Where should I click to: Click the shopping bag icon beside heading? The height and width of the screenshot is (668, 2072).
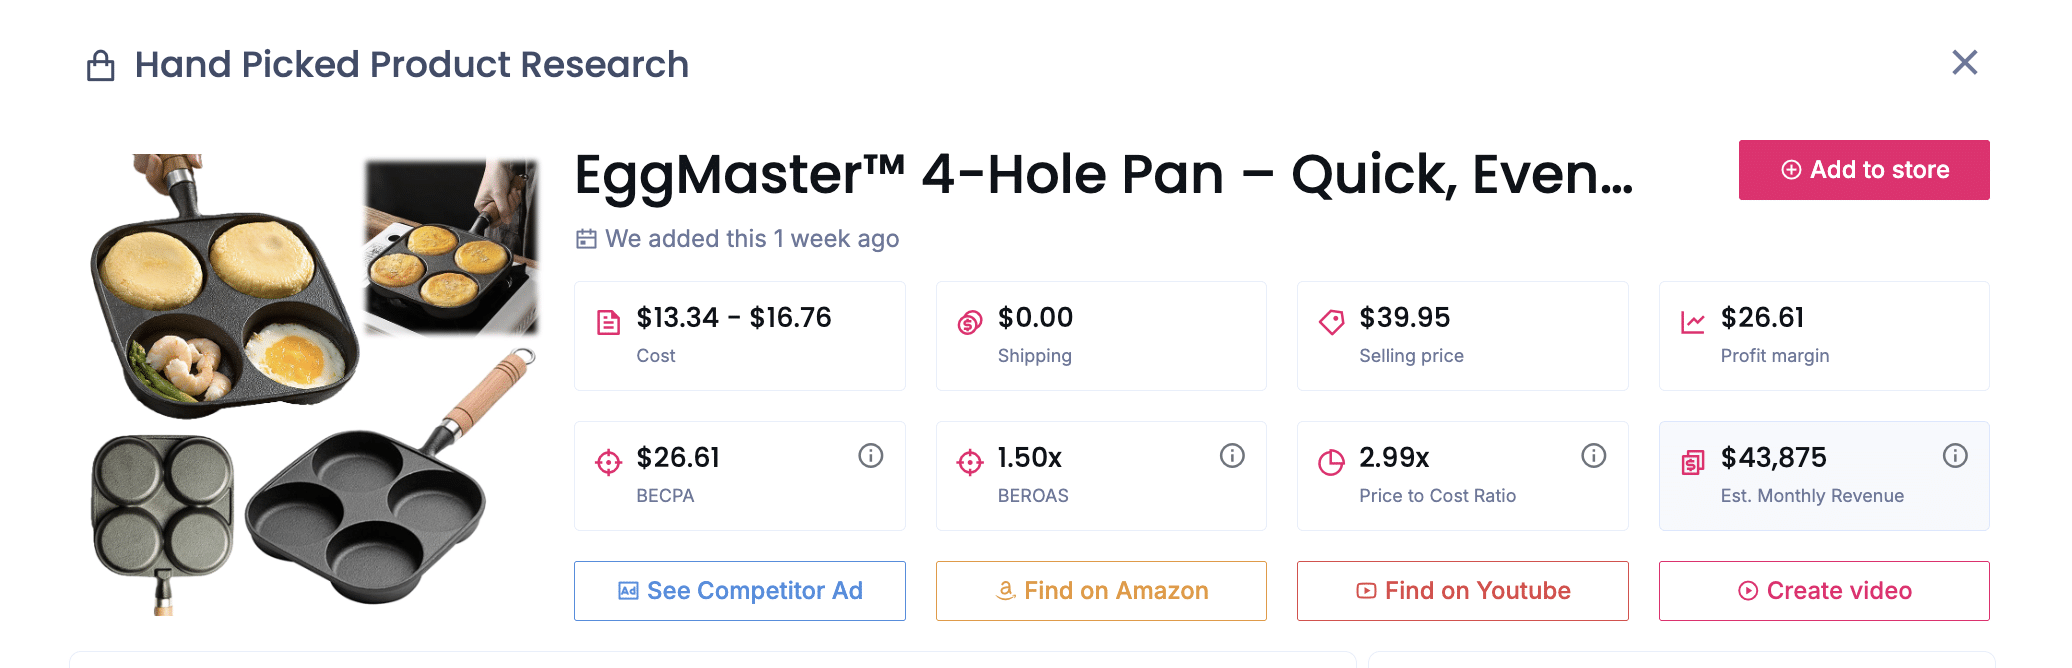coord(101,66)
